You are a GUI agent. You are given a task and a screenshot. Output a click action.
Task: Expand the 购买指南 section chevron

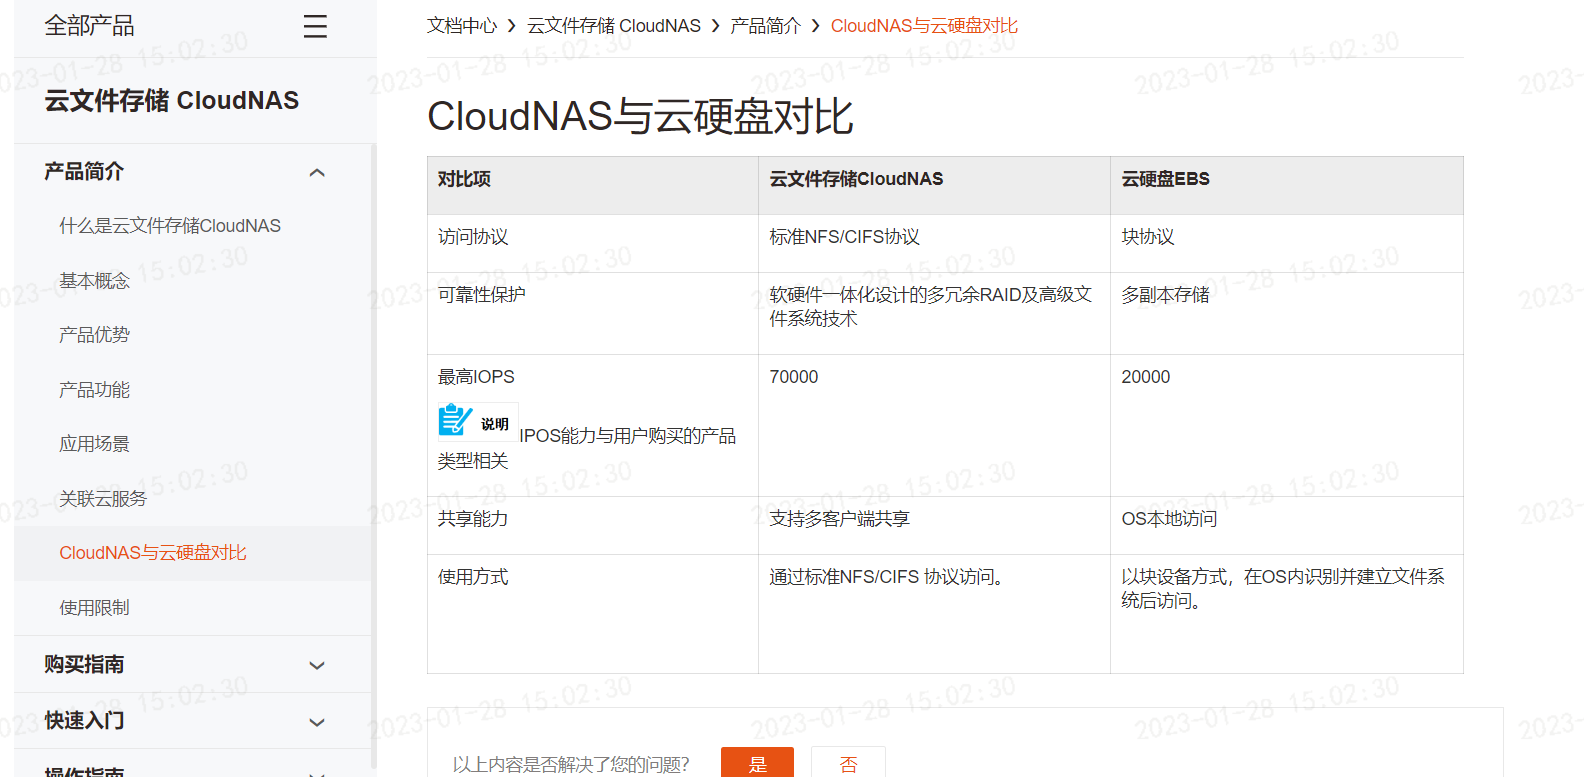pyautogui.click(x=317, y=666)
